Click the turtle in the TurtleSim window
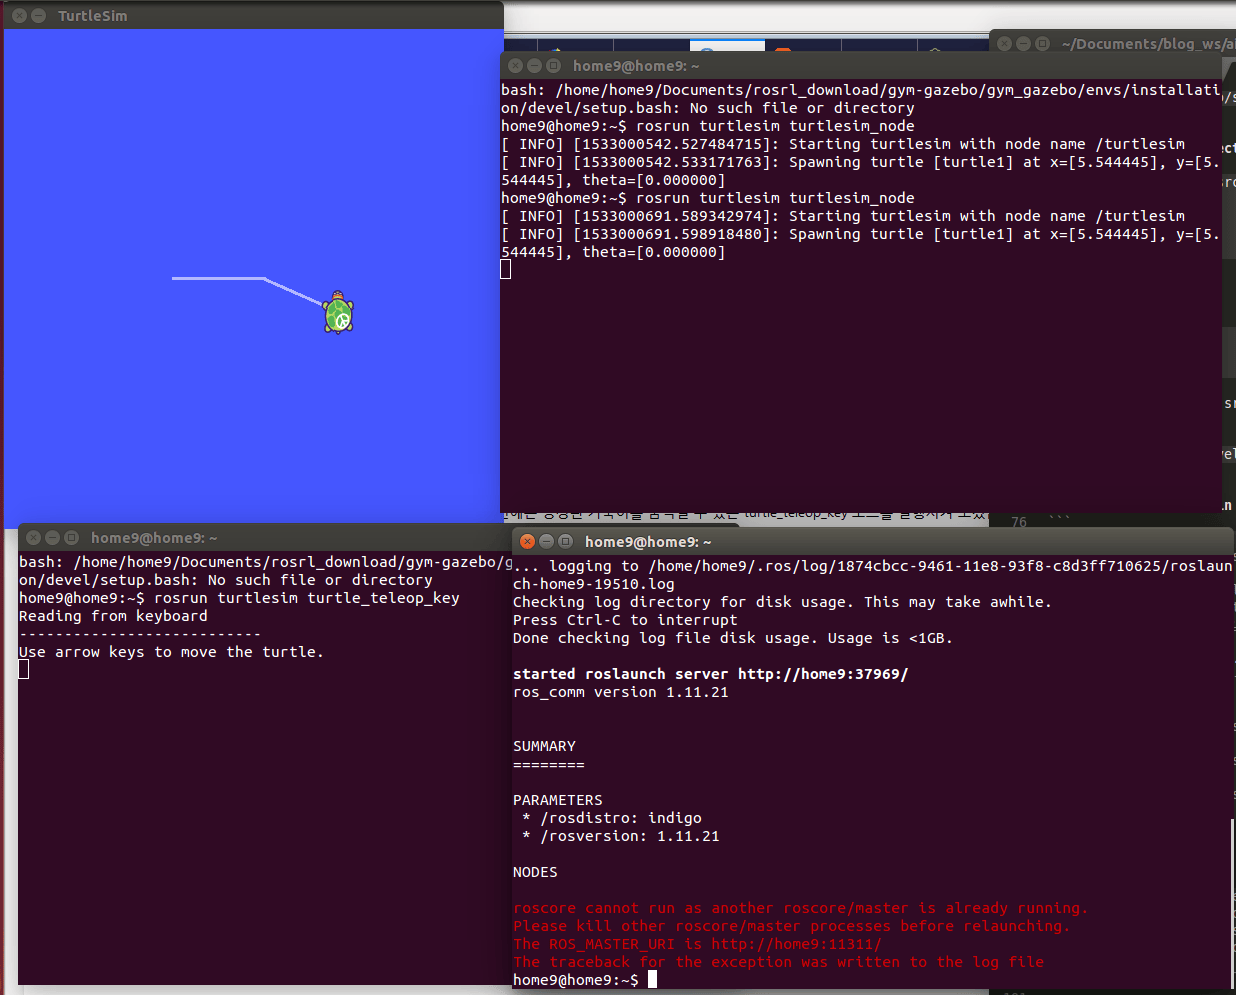 (338, 313)
